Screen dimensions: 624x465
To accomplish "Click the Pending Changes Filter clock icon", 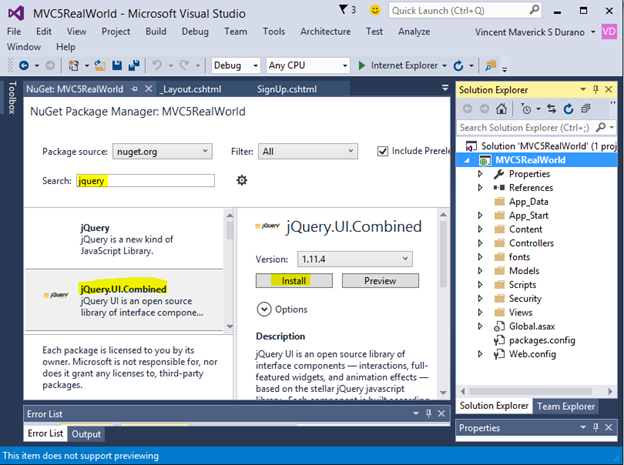I will coord(526,109).
